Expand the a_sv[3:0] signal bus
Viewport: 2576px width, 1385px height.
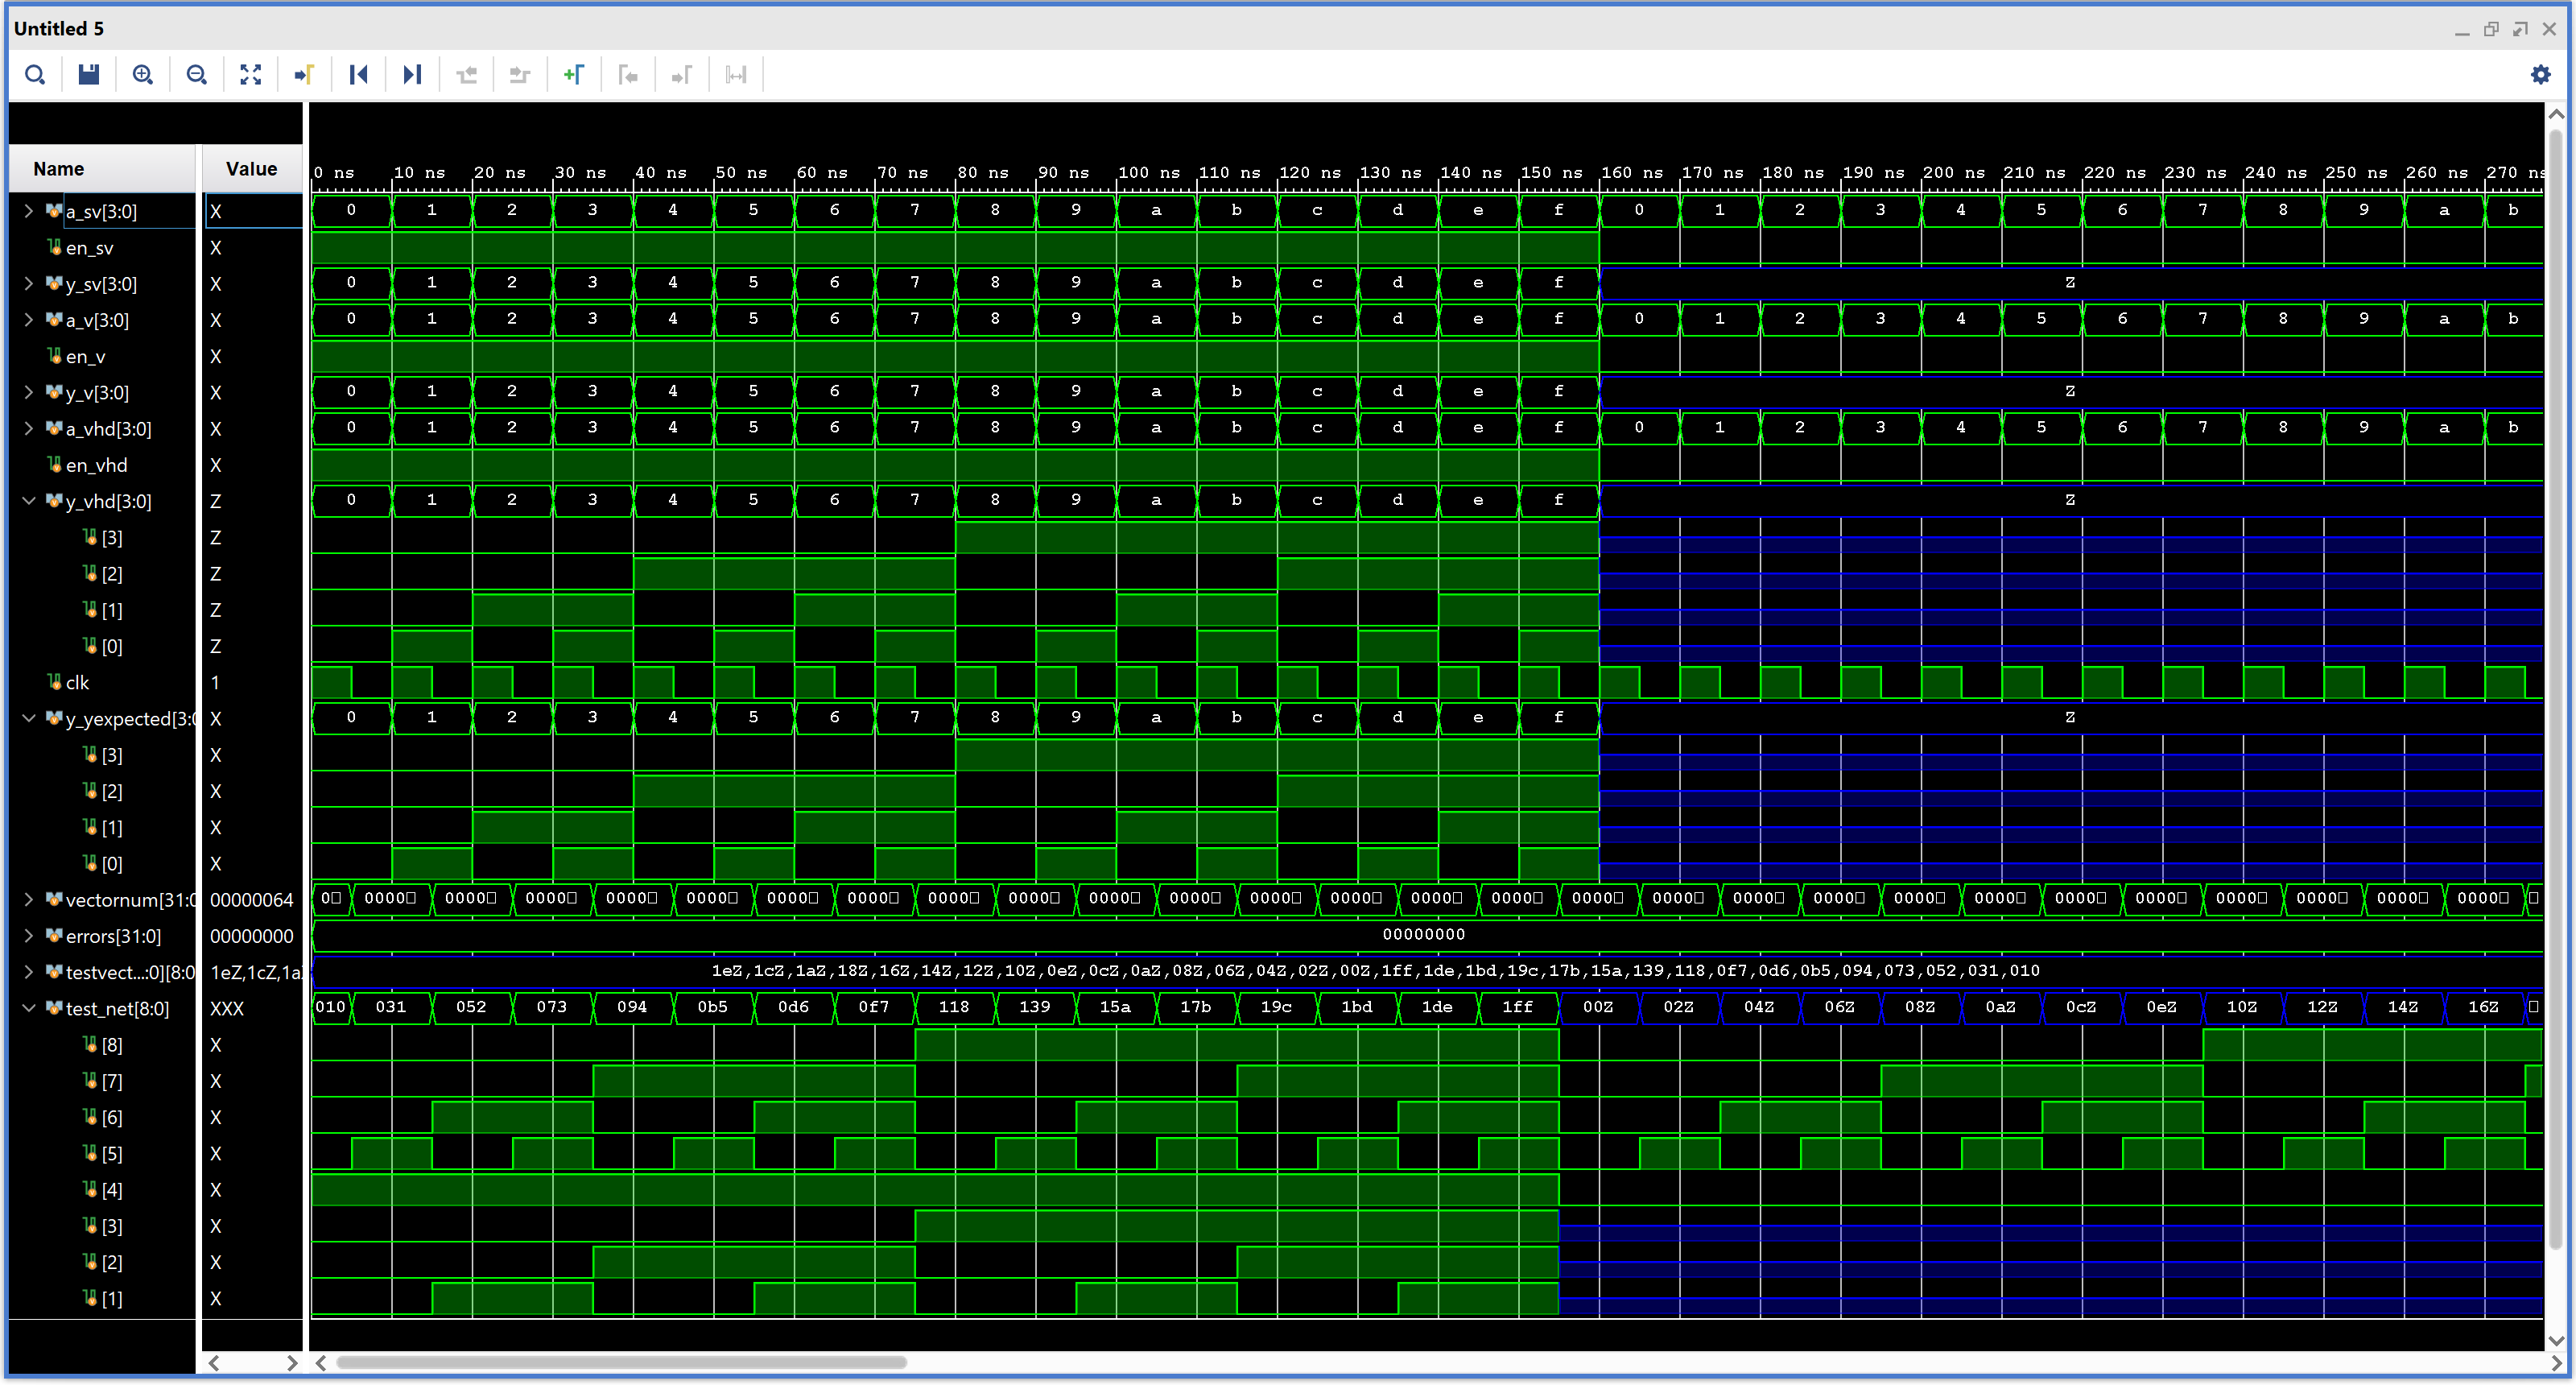28,211
